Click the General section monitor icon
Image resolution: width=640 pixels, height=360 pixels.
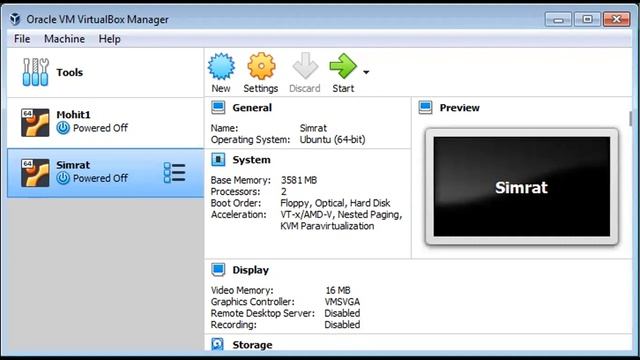tap(218, 108)
